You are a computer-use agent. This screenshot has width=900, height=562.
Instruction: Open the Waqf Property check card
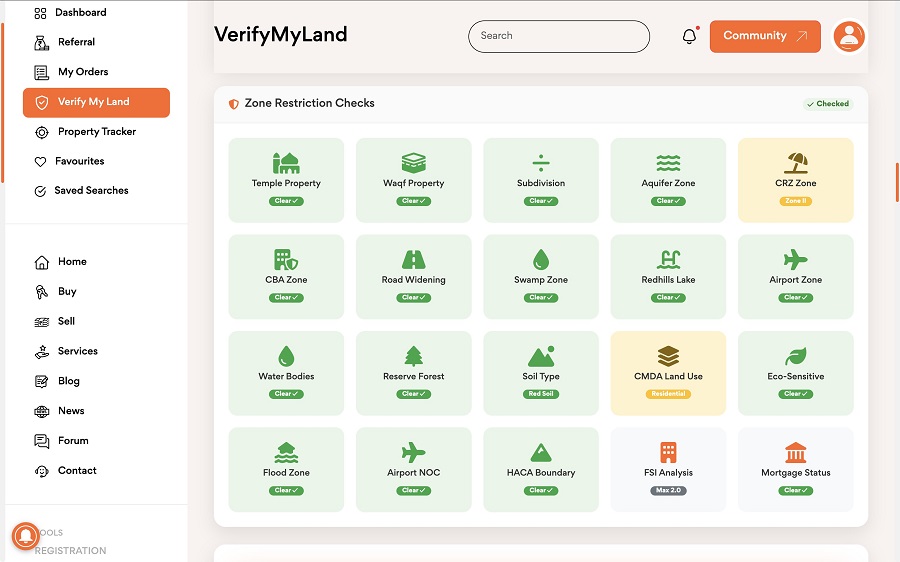tap(413, 180)
